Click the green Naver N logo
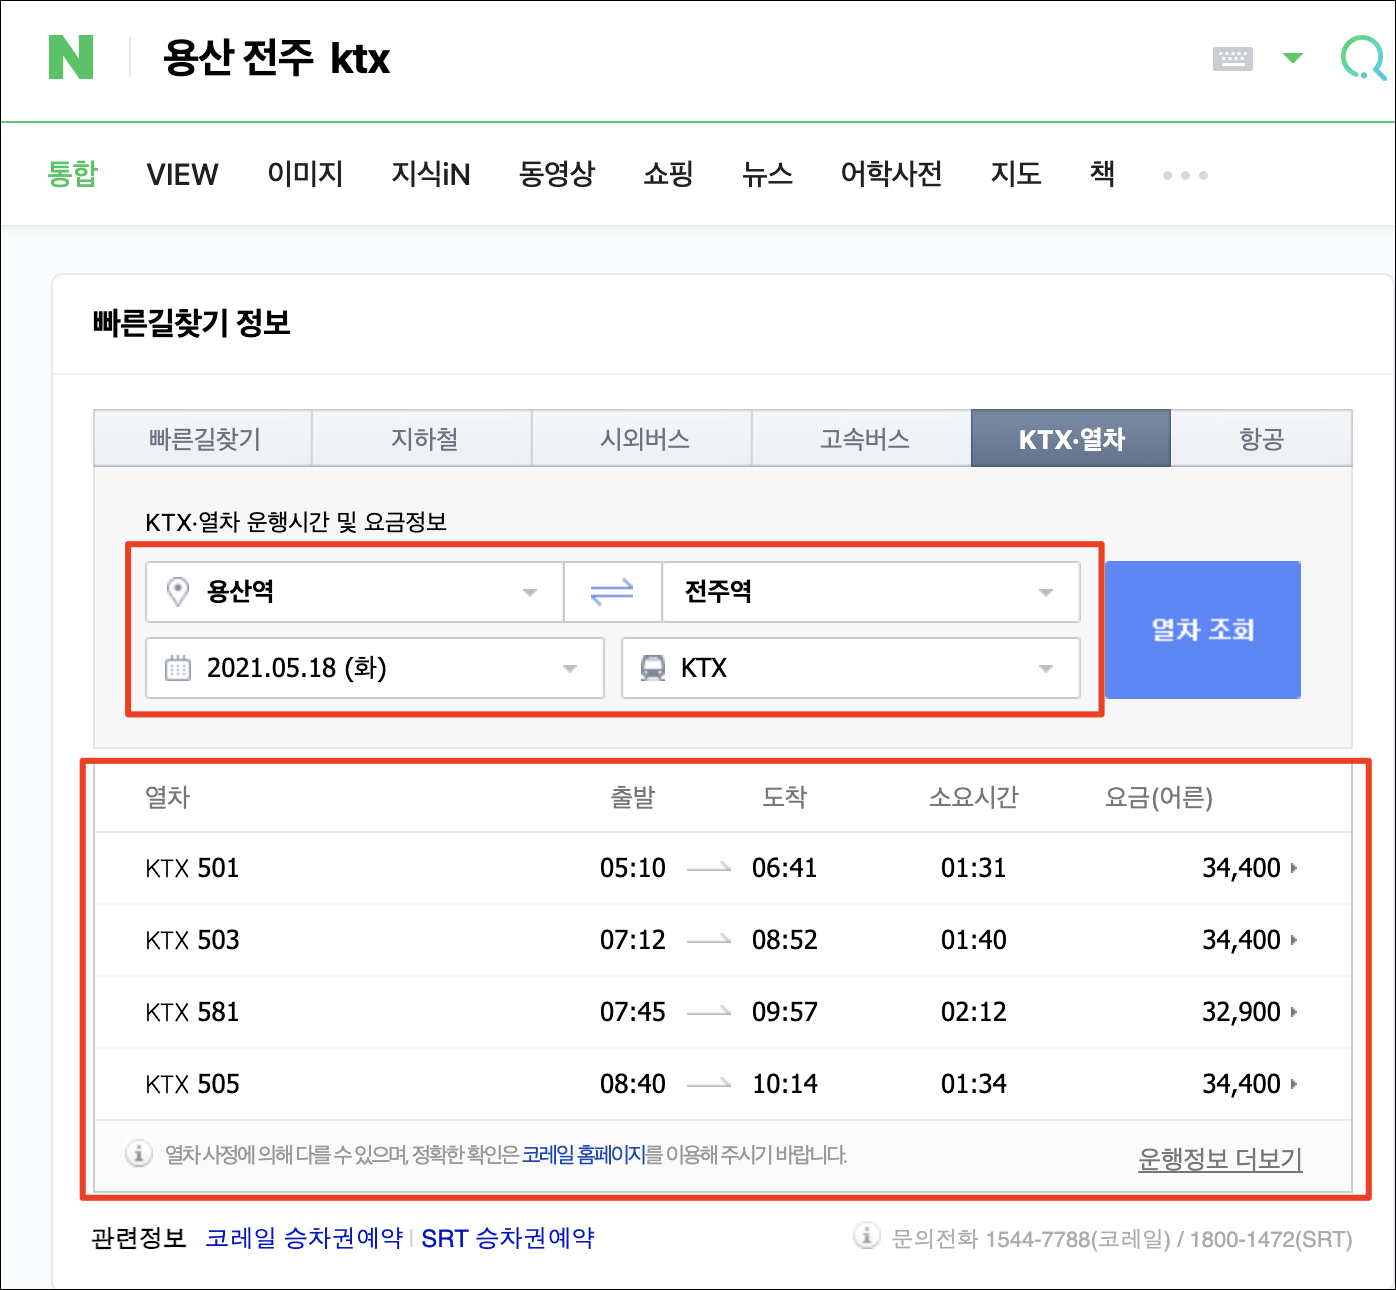The height and width of the screenshot is (1290, 1396). tap(71, 57)
